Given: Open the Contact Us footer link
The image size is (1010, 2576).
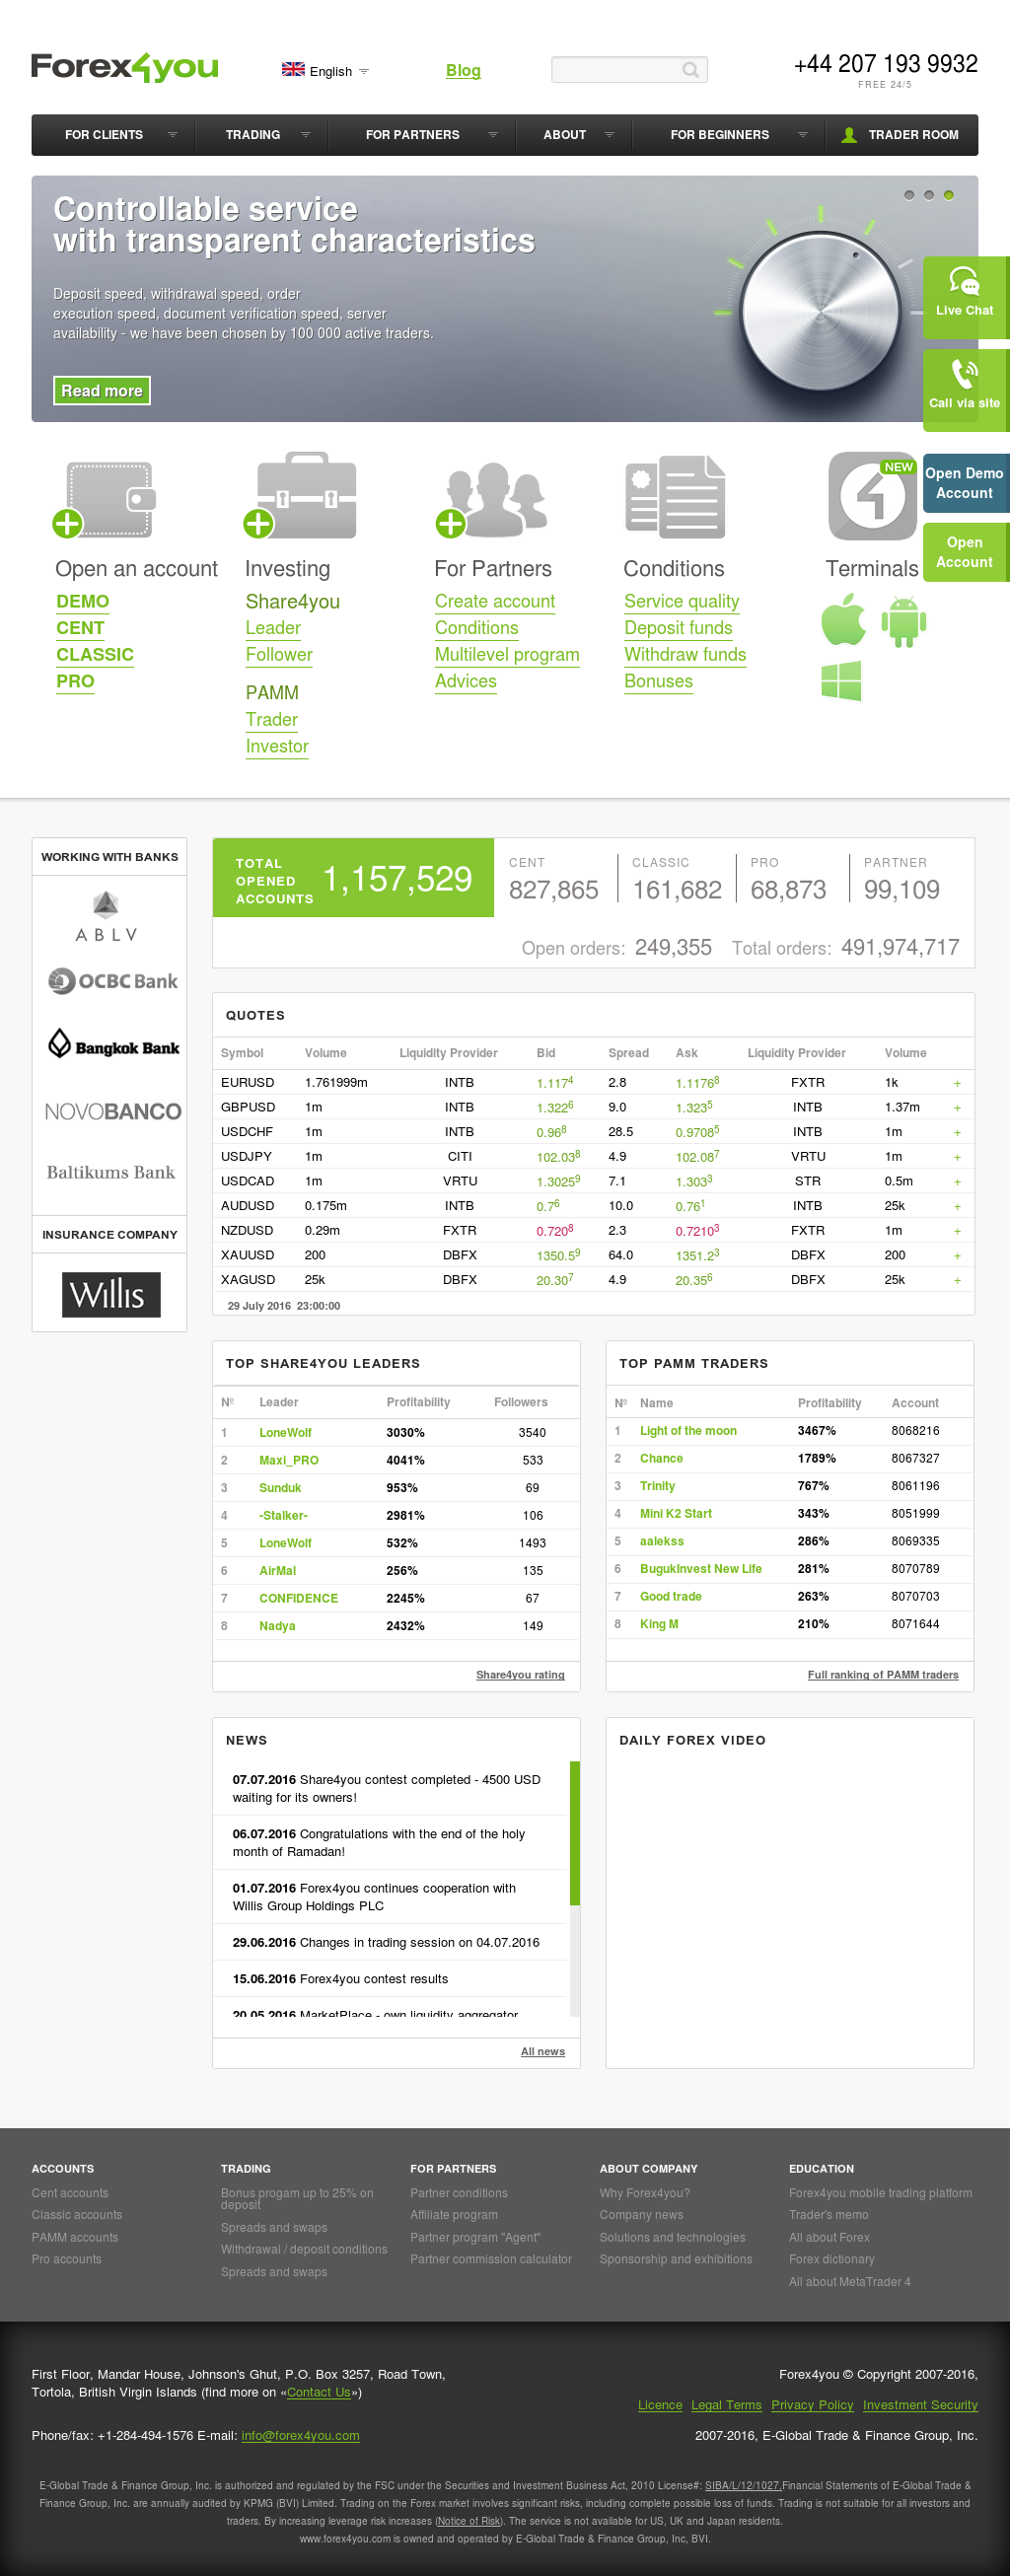Looking at the screenshot, I should [x=319, y=2392].
